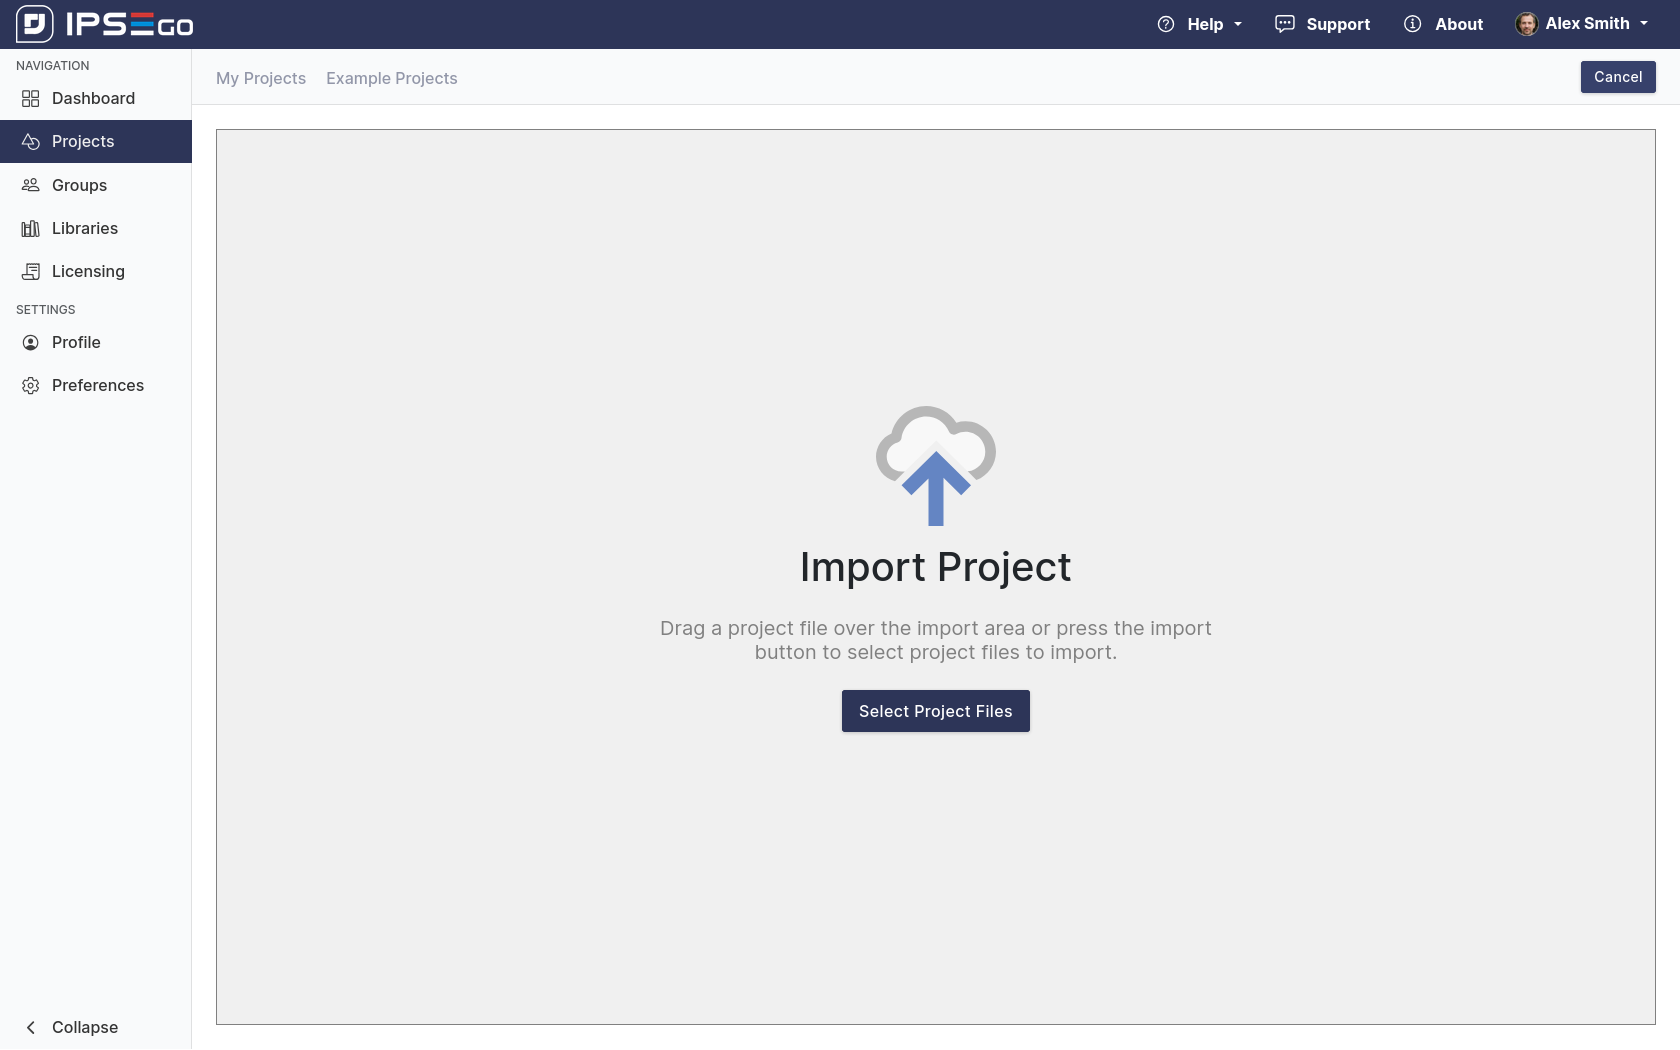1680x1050 pixels.
Task: Click the Import Project heading in drop area
Action: click(935, 567)
